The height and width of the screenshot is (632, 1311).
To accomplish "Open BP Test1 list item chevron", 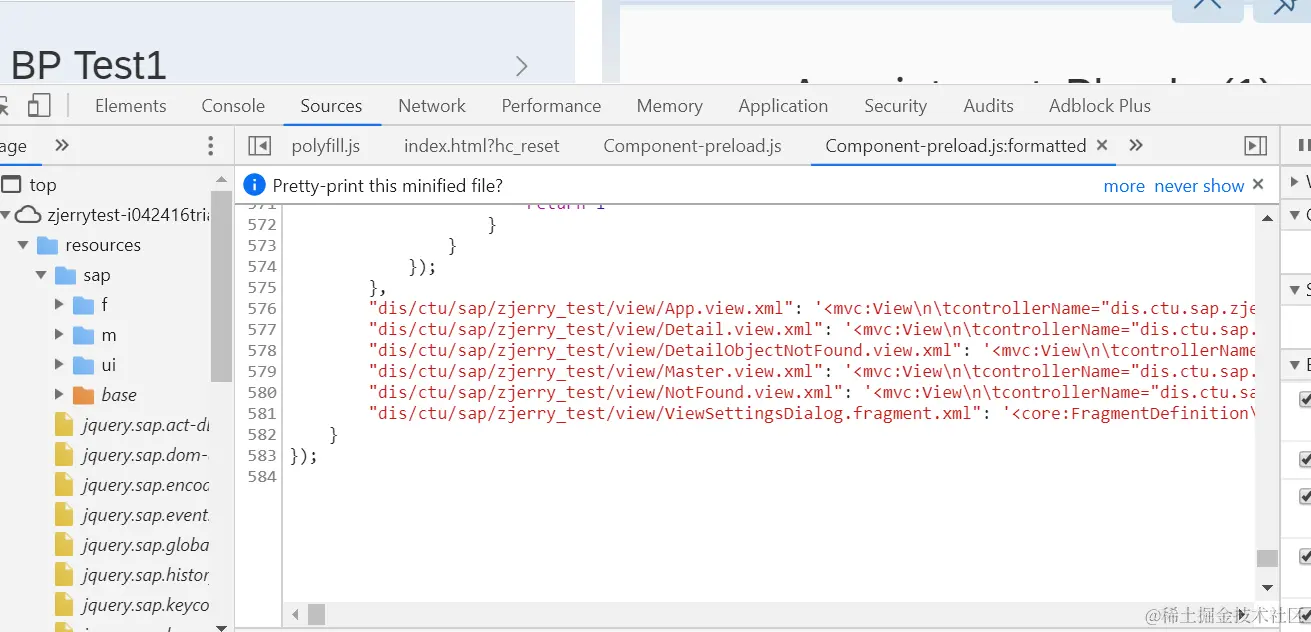I will [x=521, y=66].
